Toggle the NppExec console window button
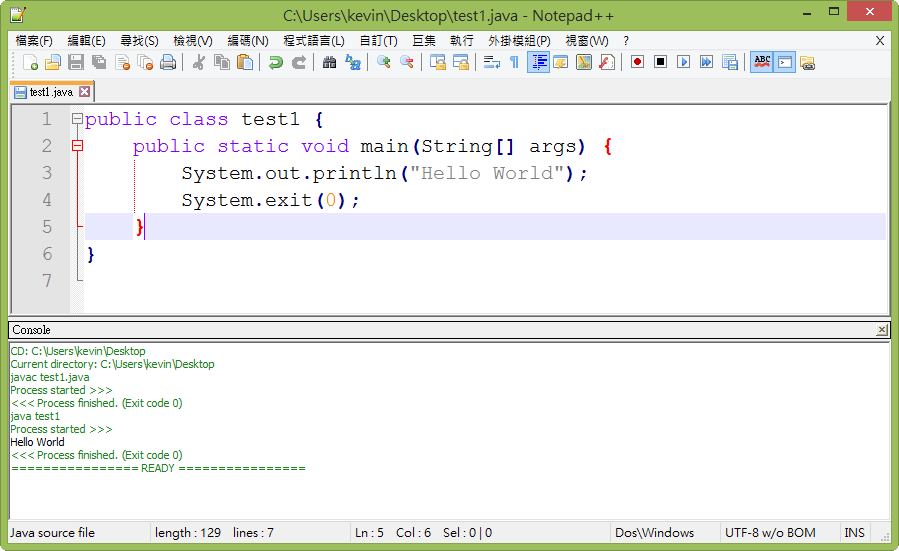The image size is (899, 551). pyautogui.click(x=784, y=62)
